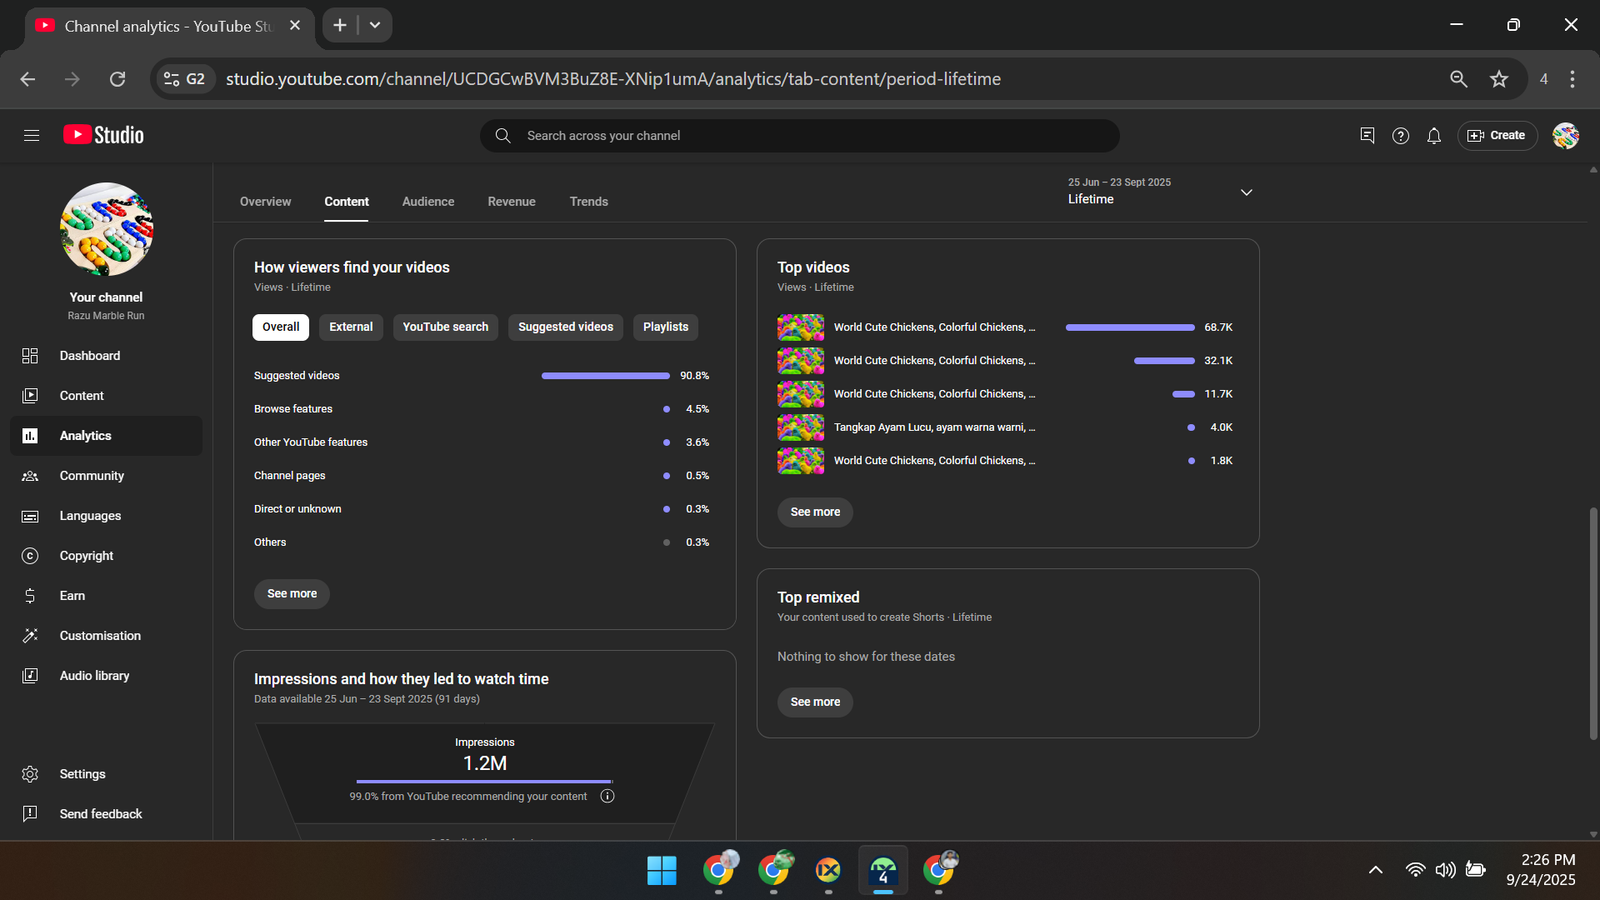Screen dimensions: 1600x900
Task: Show hidden icons in system tray
Action: click(1375, 870)
